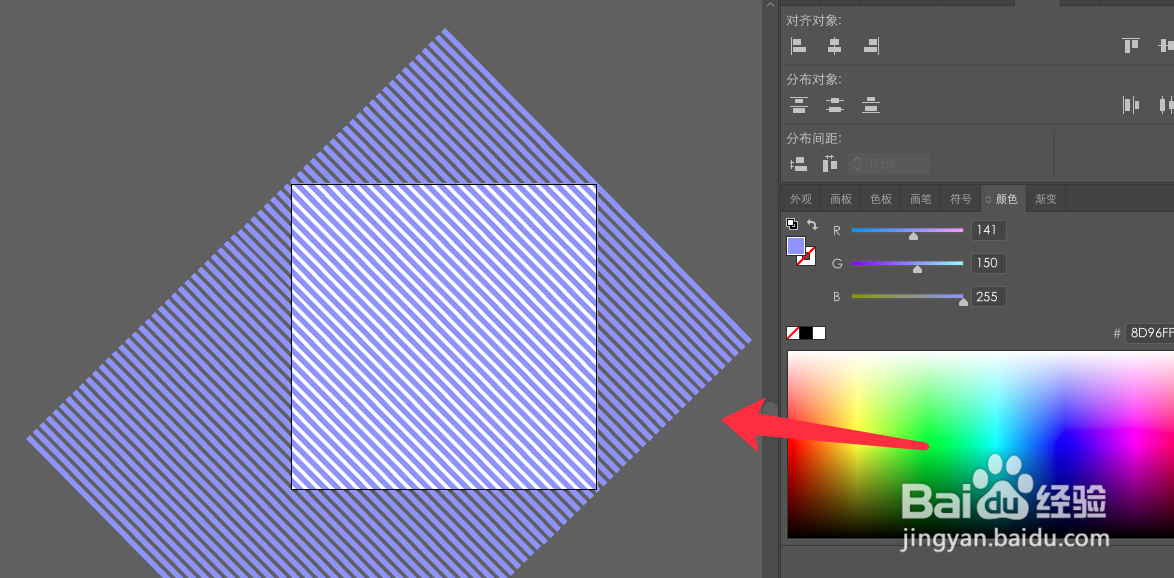Click the horizontal distribute spacing icon
The image size is (1174, 578).
click(x=830, y=163)
